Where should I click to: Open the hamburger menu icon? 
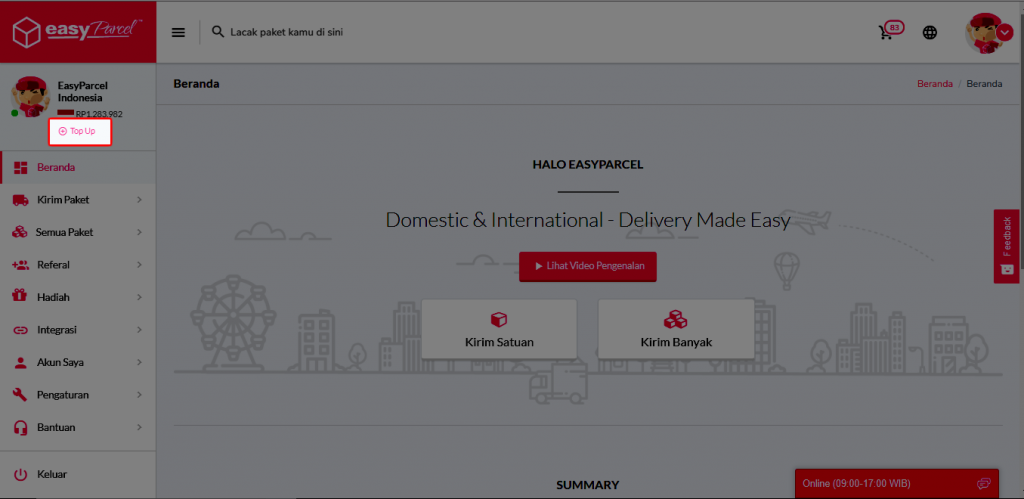click(179, 32)
